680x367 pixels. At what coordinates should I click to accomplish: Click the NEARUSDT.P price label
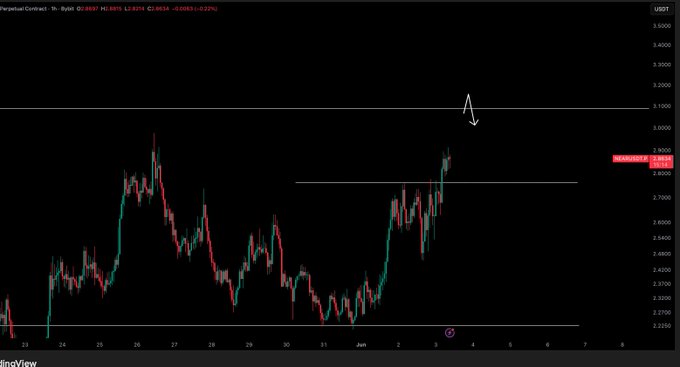point(631,159)
